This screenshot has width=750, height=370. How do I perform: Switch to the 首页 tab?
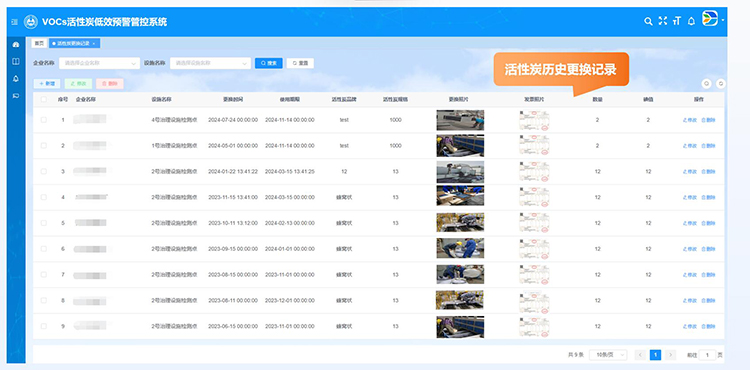pos(39,44)
